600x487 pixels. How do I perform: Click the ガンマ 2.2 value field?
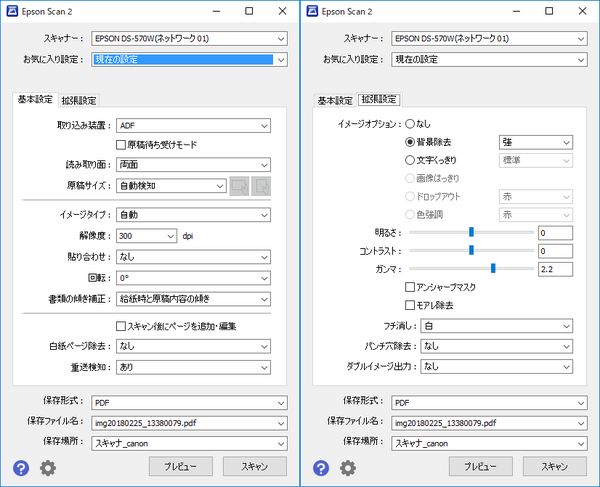pyautogui.click(x=555, y=269)
